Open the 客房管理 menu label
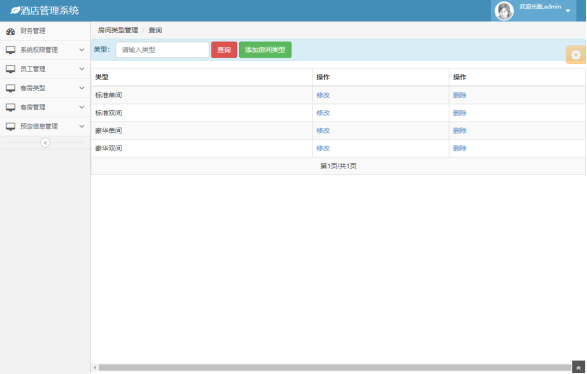The width and height of the screenshot is (587, 374). click(x=33, y=107)
